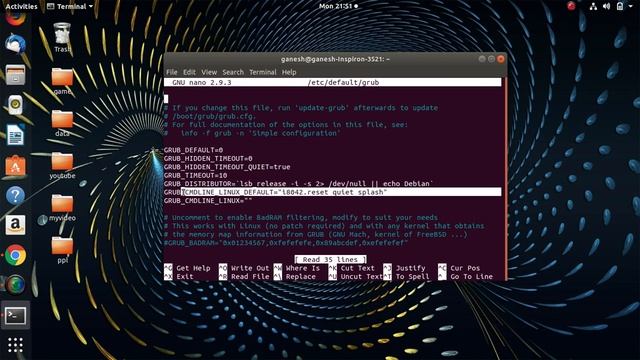Open Google Chrome from the dock
The width and height of the screenshot is (640, 360).
16,255
